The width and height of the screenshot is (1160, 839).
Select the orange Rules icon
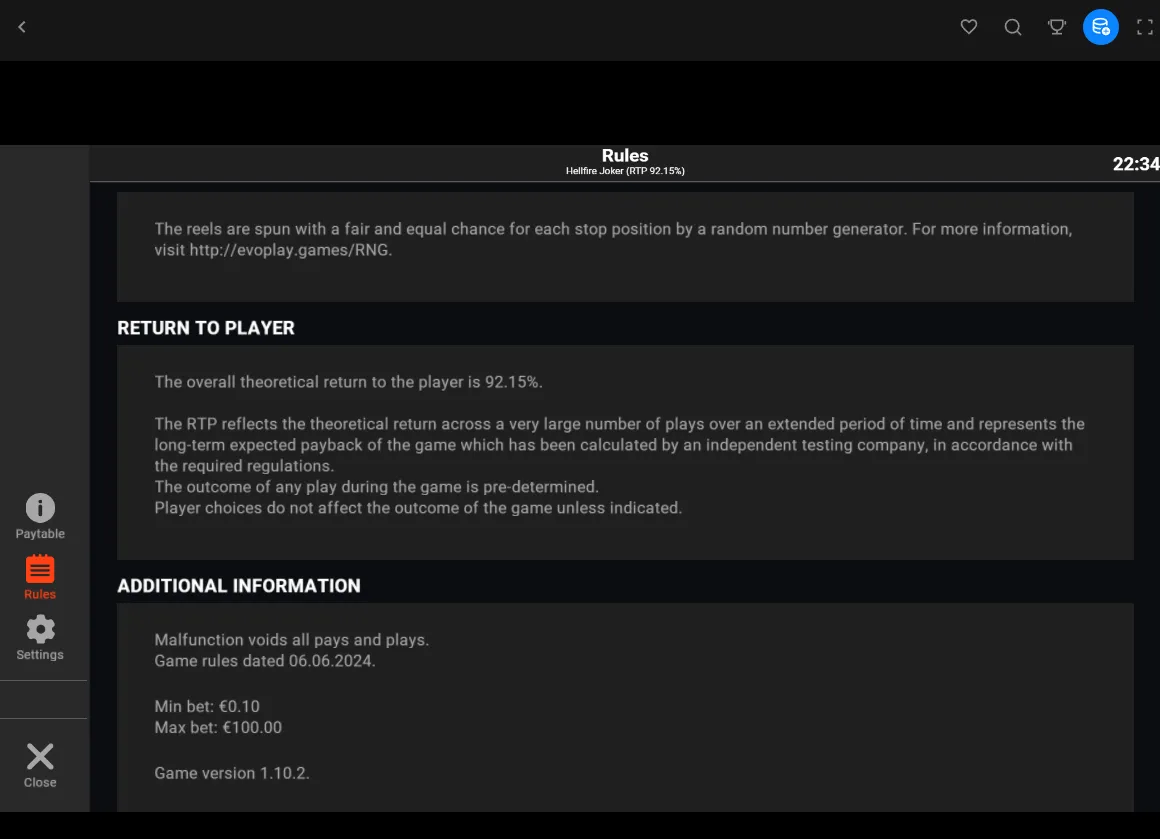(40, 577)
